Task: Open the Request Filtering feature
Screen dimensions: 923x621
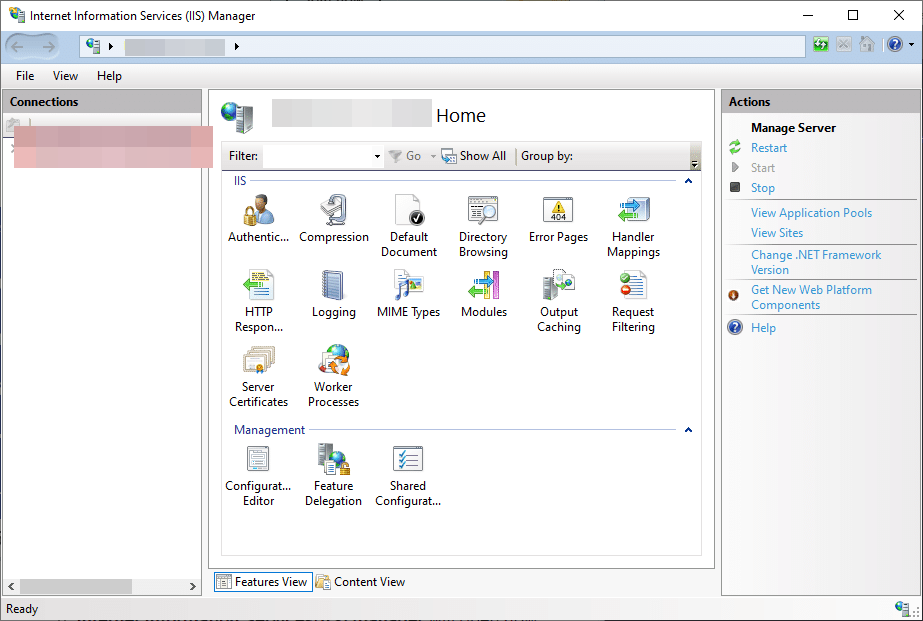Action: click(633, 301)
